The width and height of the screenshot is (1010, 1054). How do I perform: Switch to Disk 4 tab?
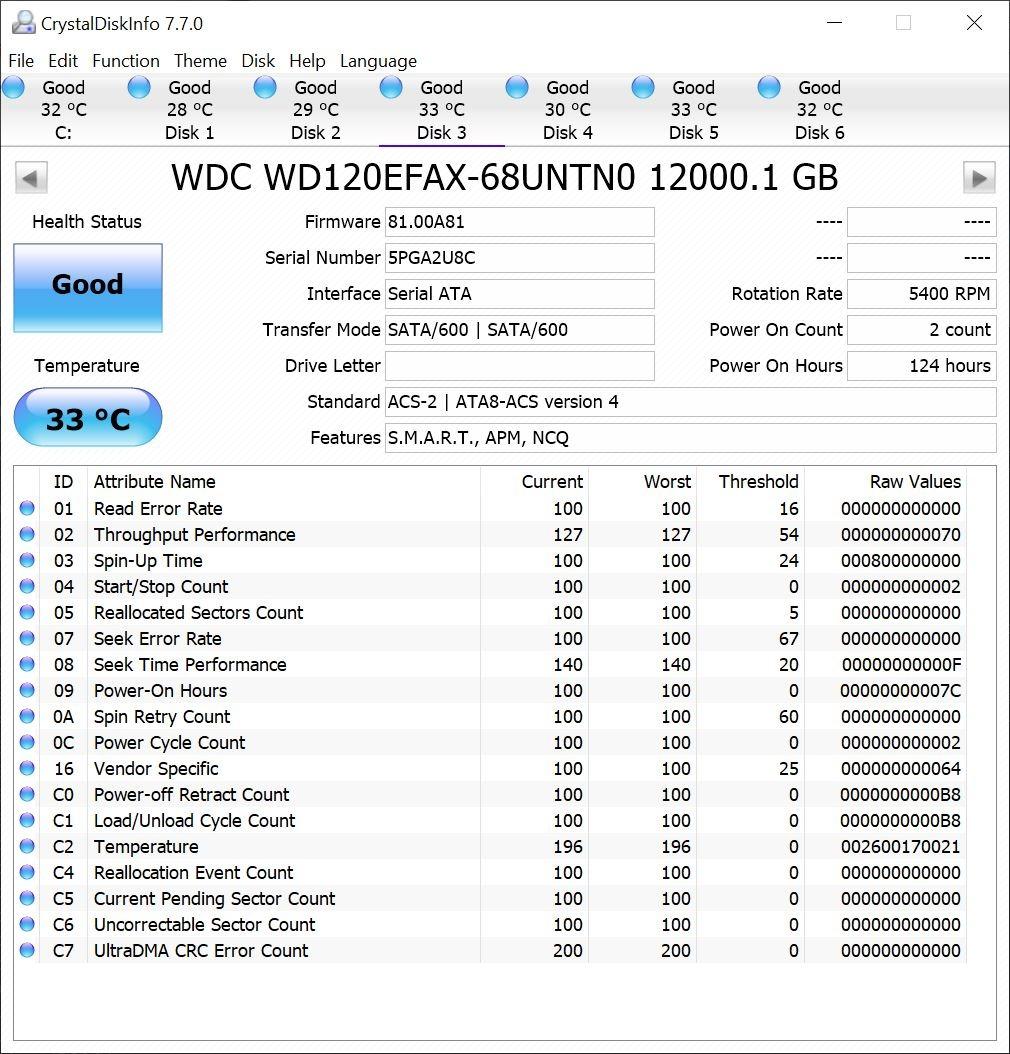568,110
